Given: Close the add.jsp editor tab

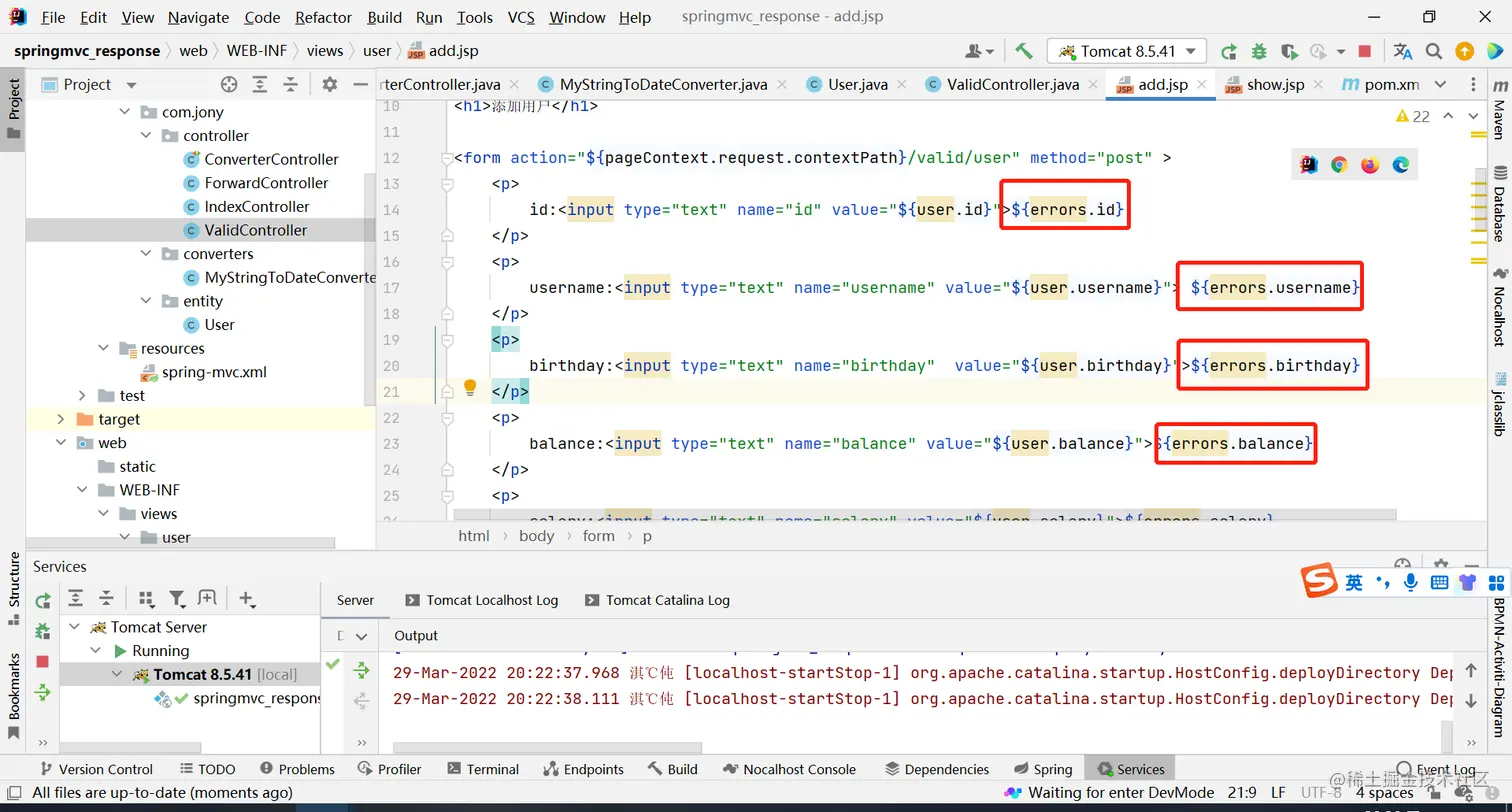Looking at the screenshot, I should click(x=1203, y=84).
